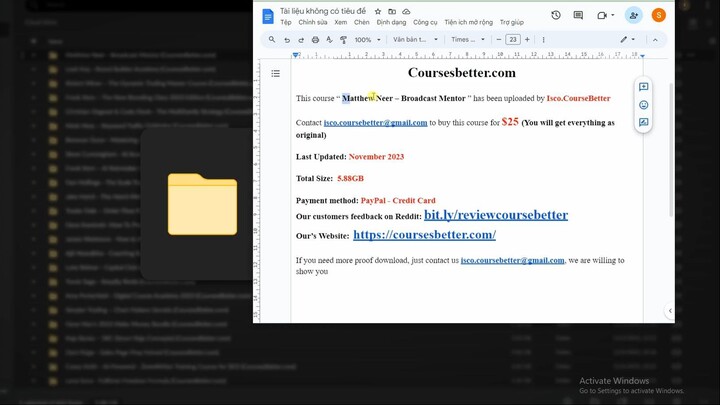Open the comments history icon
The width and height of the screenshot is (720, 405).
pyautogui.click(x=578, y=15)
